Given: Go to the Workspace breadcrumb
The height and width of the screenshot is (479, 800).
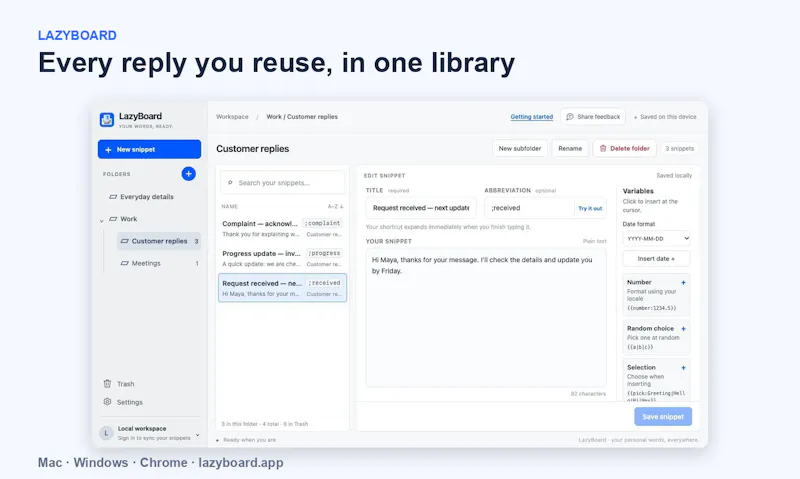Looking at the screenshot, I should [232, 117].
